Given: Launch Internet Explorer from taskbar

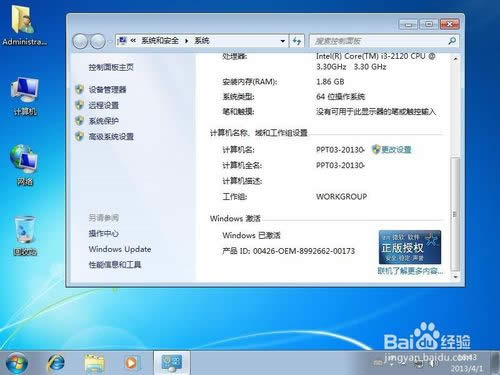Looking at the screenshot, I should tap(56, 363).
